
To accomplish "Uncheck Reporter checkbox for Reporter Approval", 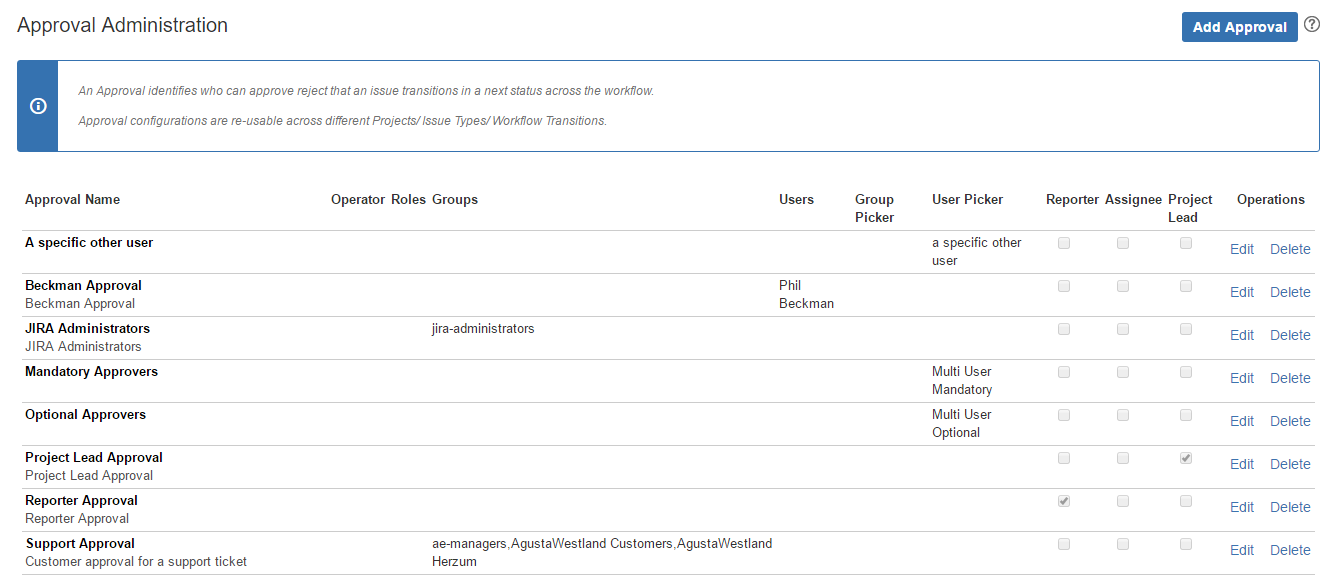I will [x=1064, y=501].
